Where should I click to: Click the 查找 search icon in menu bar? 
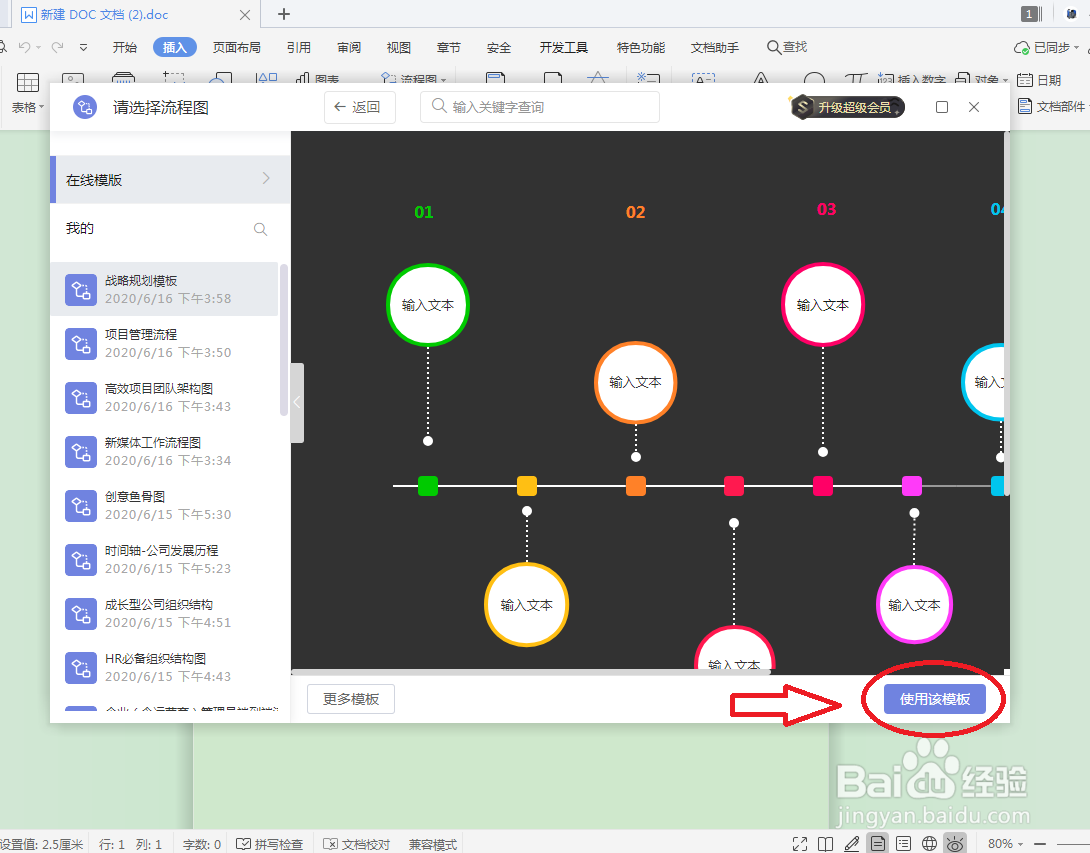[773, 47]
